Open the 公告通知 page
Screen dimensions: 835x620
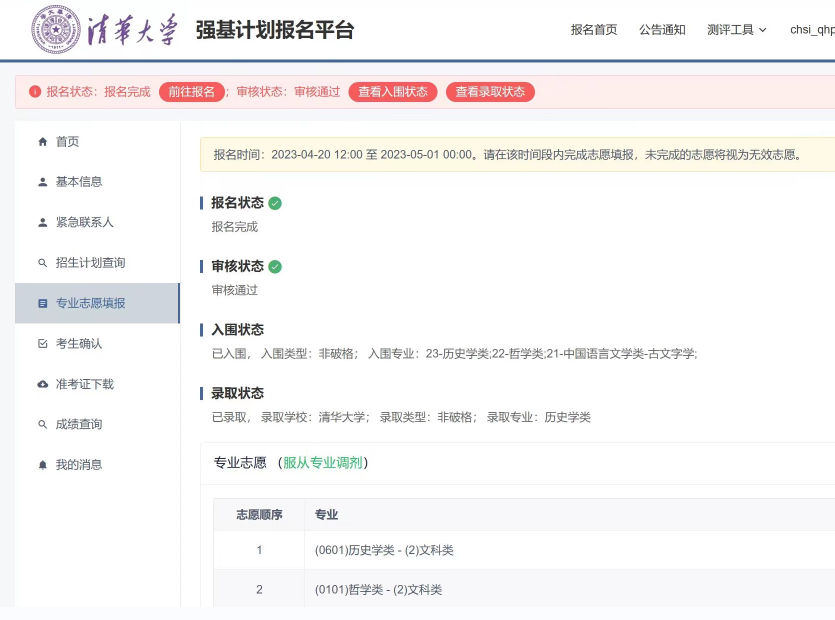662,31
